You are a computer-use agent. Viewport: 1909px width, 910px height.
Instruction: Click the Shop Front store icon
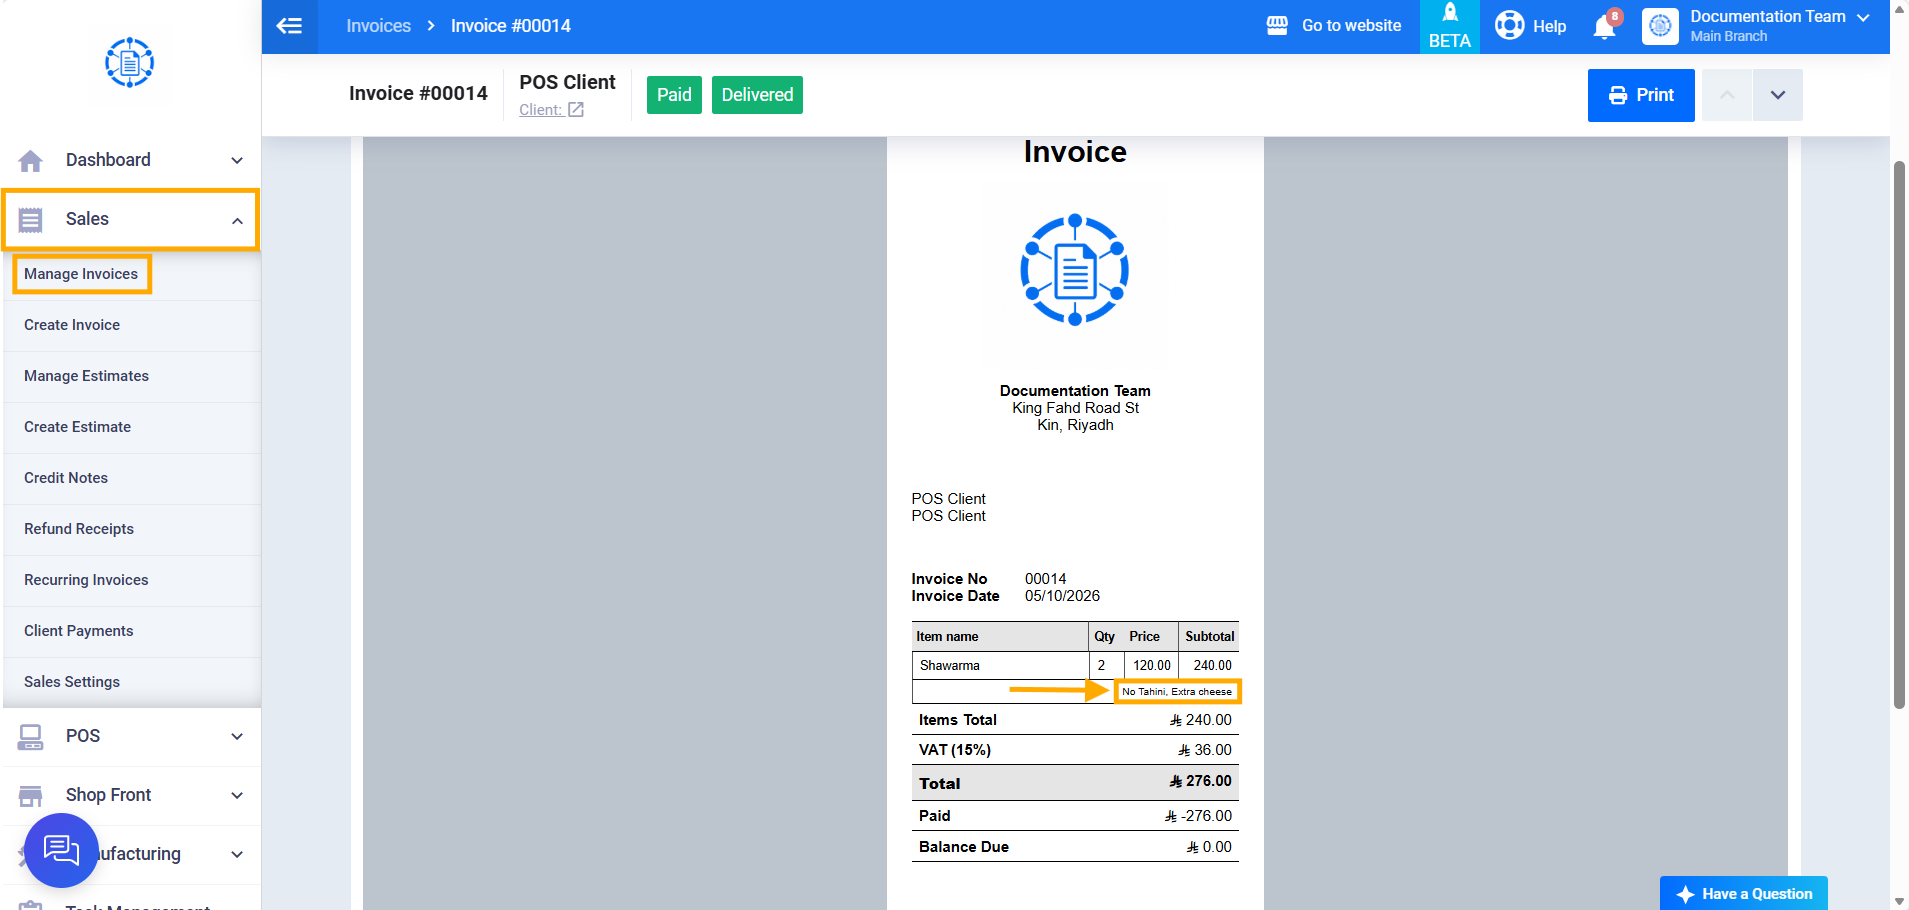pyautogui.click(x=31, y=796)
